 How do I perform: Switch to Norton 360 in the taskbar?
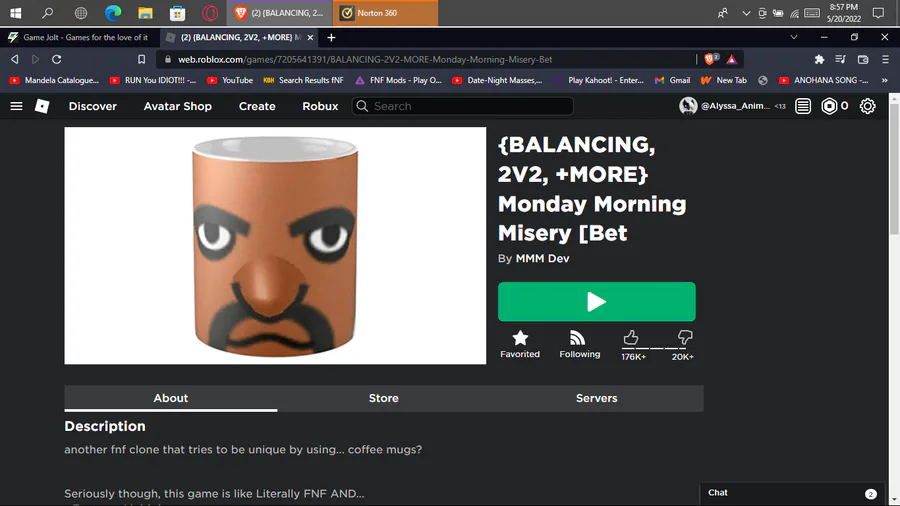tap(386, 13)
